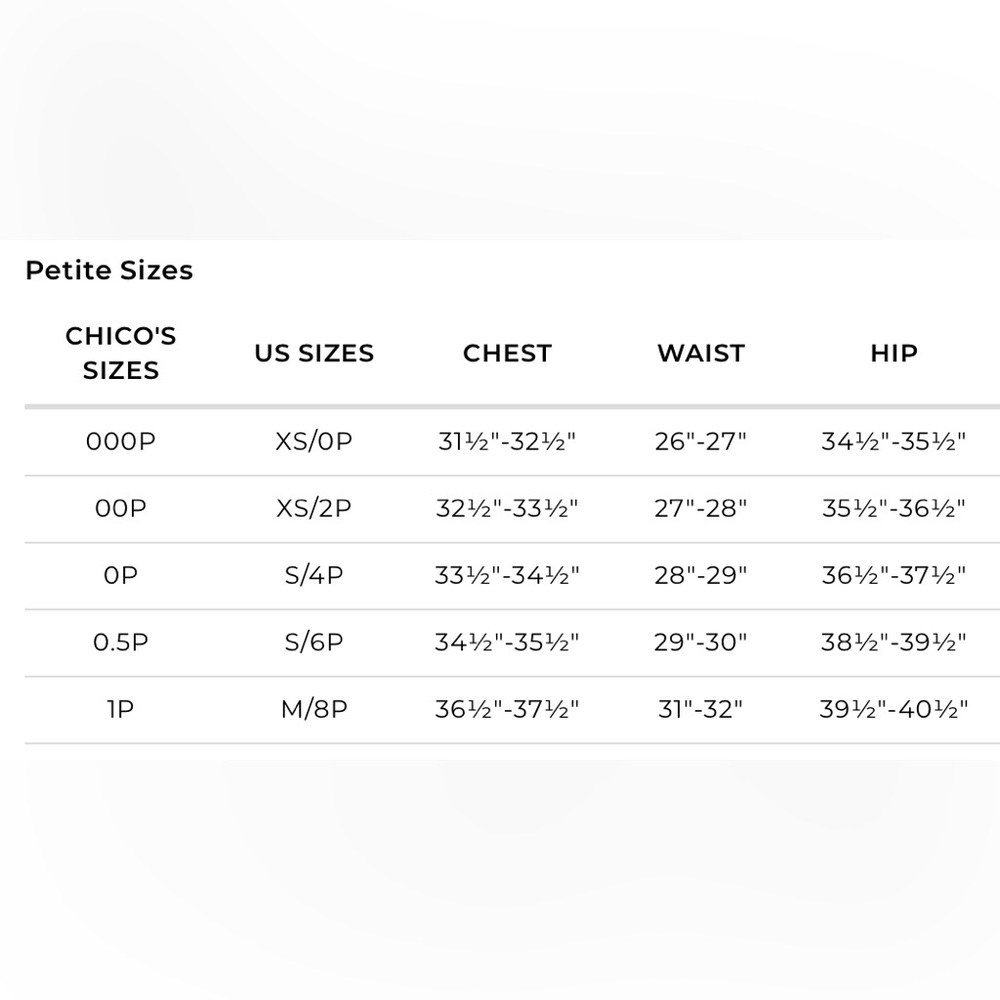The height and width of the screenshot is (1000, 1000).
Task: Select hip measurement 39½"-40½"
Action: (x=894, y=709)
